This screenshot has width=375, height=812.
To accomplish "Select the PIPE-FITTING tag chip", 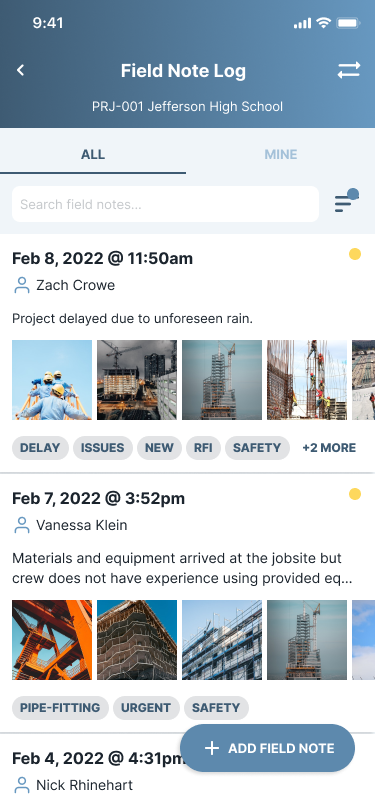I will [61, 708].
